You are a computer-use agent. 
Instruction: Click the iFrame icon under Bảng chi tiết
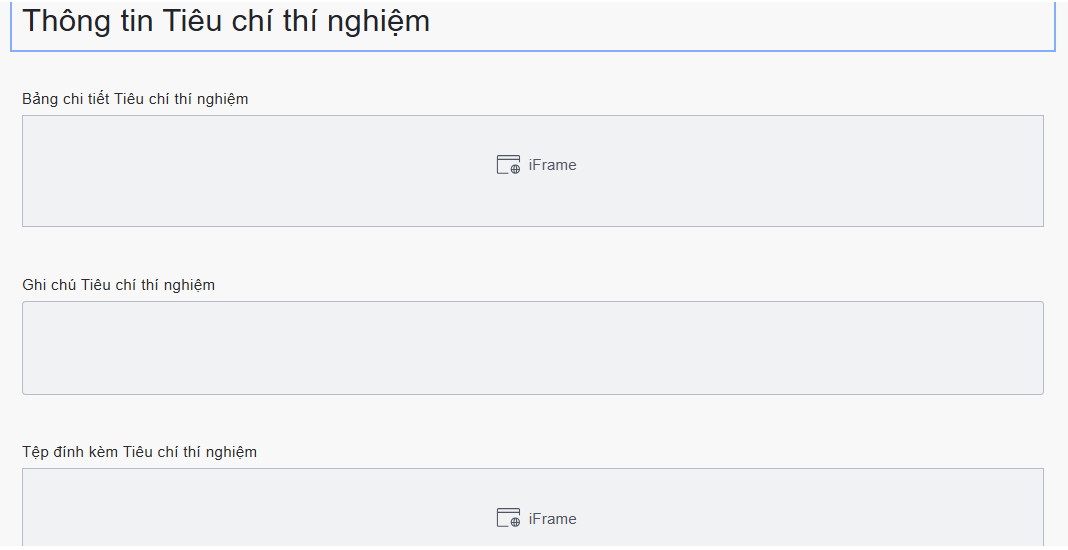tap(508, 165)
